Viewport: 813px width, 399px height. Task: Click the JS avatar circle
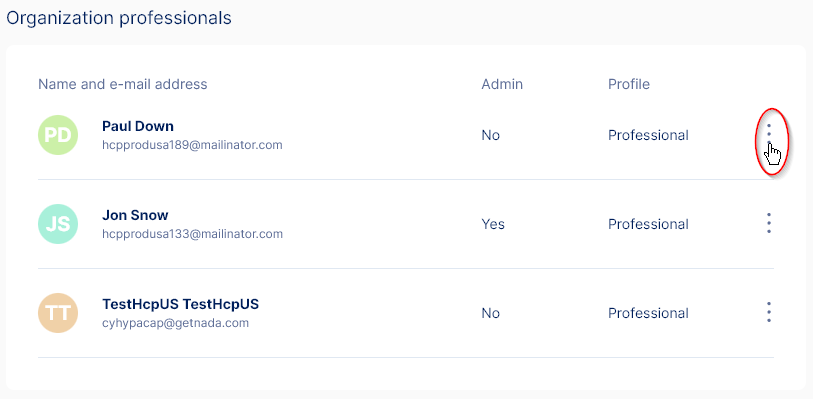(x=58, y=224)
